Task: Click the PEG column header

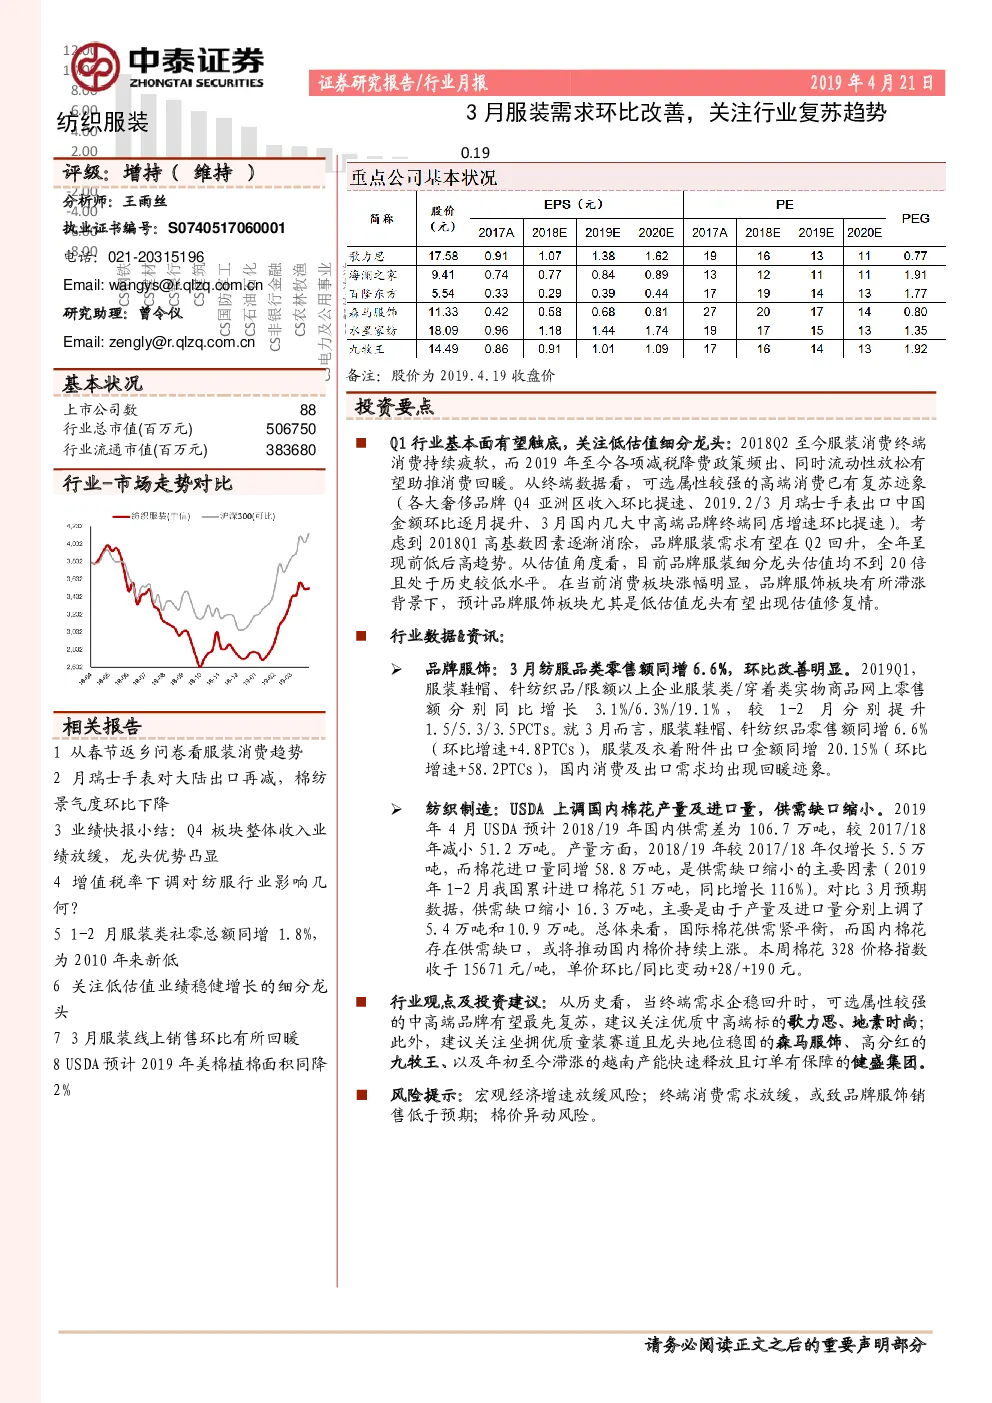Action: 915,218
